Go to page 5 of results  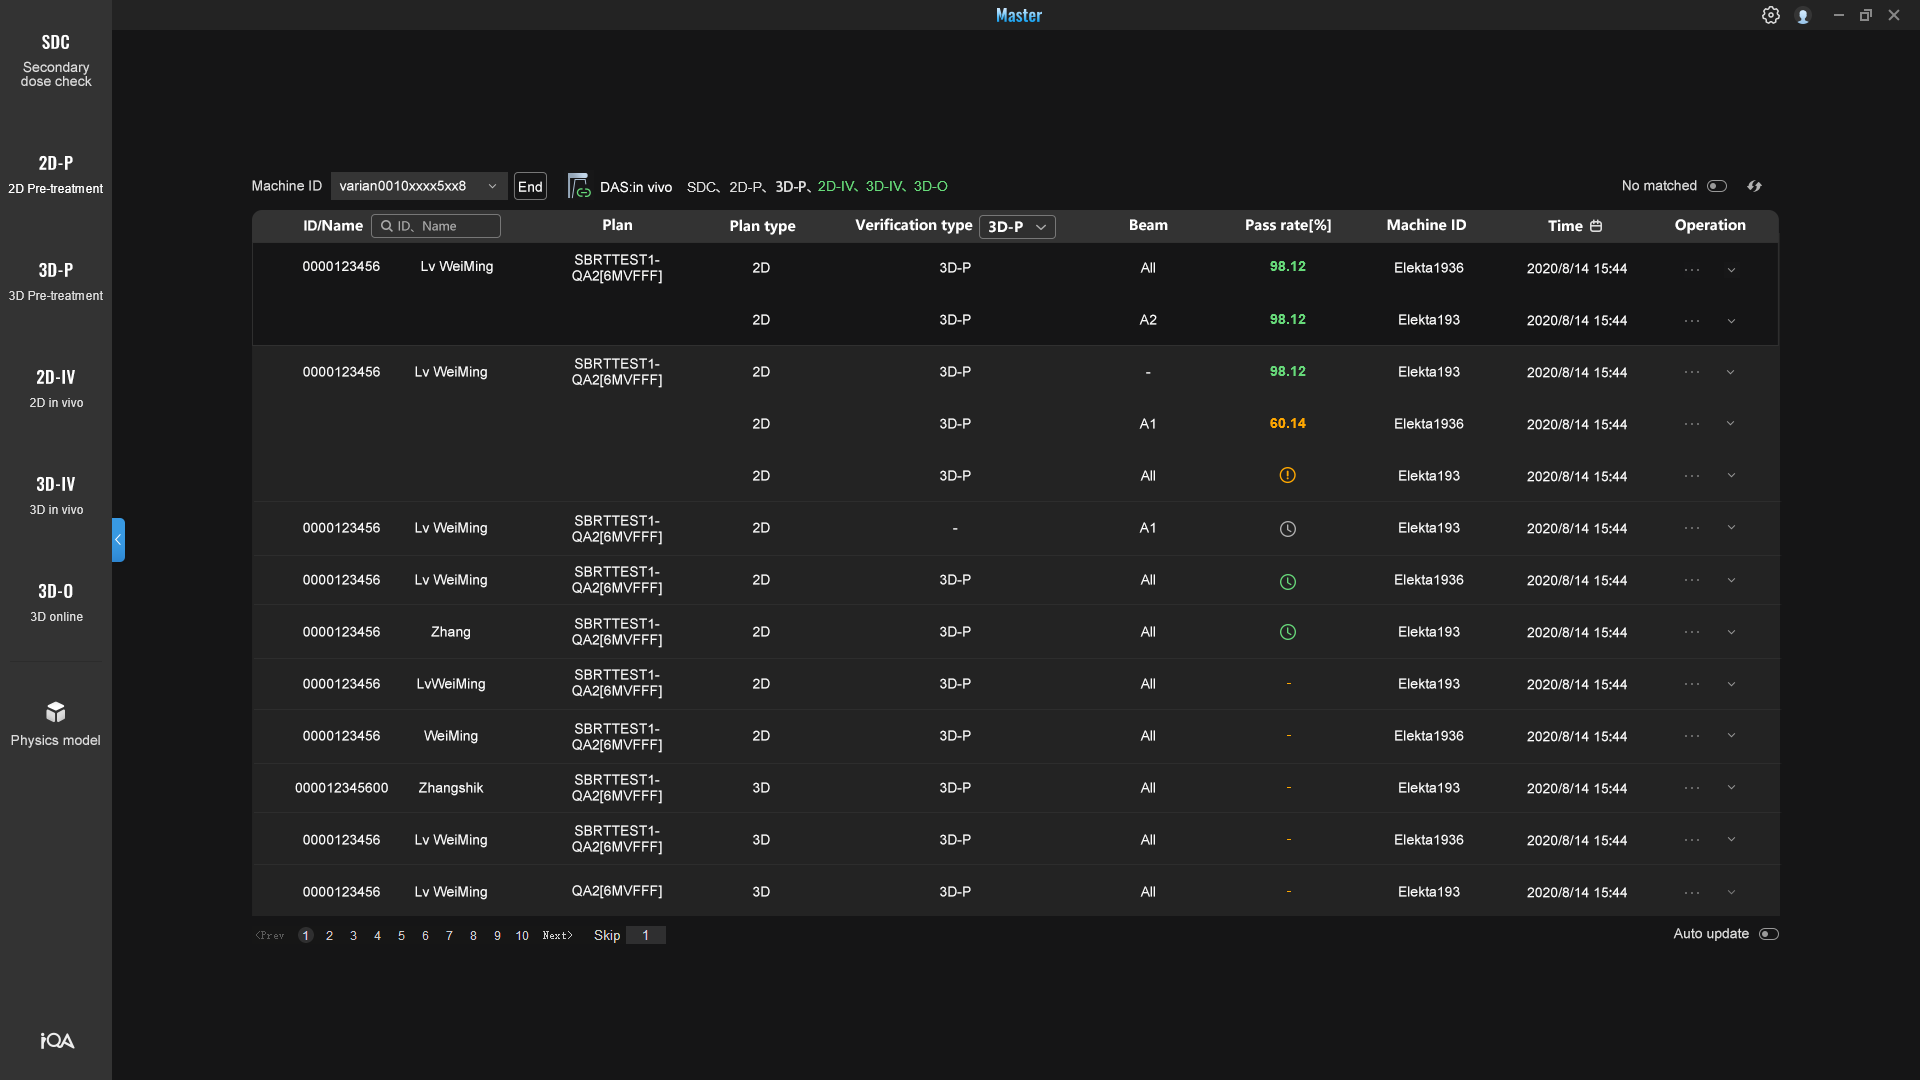point(401,936)
